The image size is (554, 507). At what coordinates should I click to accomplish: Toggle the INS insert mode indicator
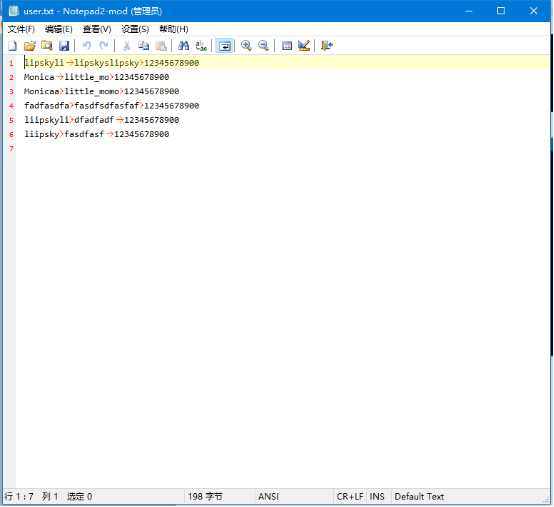pyautogui.click(x=377, y=497)
